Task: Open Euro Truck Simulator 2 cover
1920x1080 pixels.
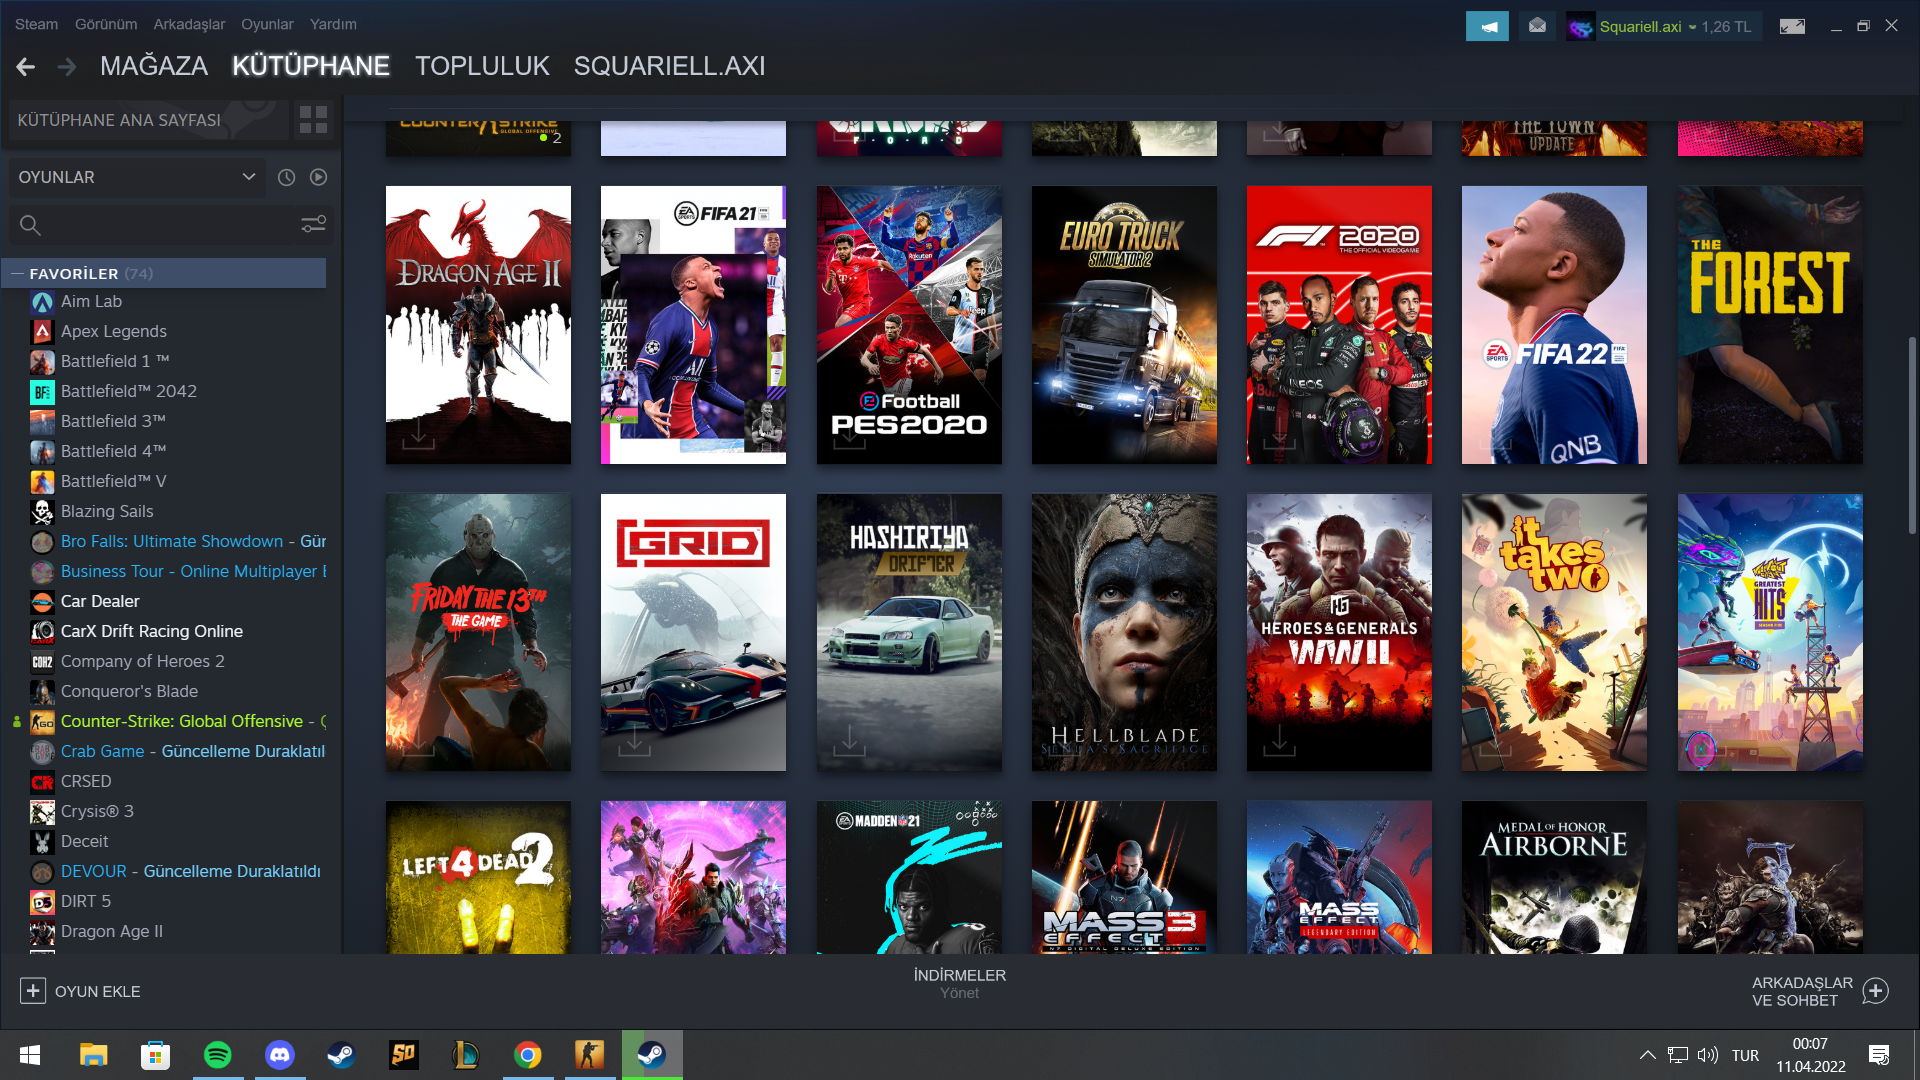Action: (x=1124, y=324)
